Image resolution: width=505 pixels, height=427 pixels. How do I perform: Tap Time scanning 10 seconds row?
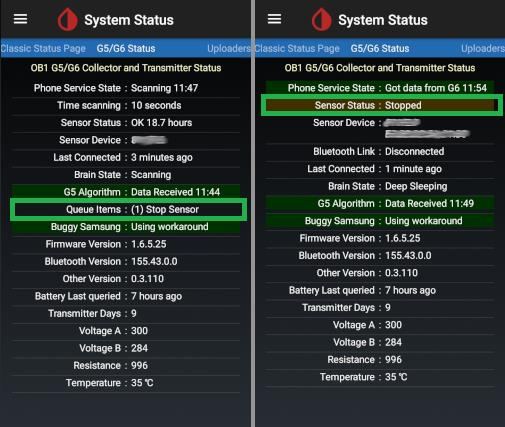pos(126,105)
